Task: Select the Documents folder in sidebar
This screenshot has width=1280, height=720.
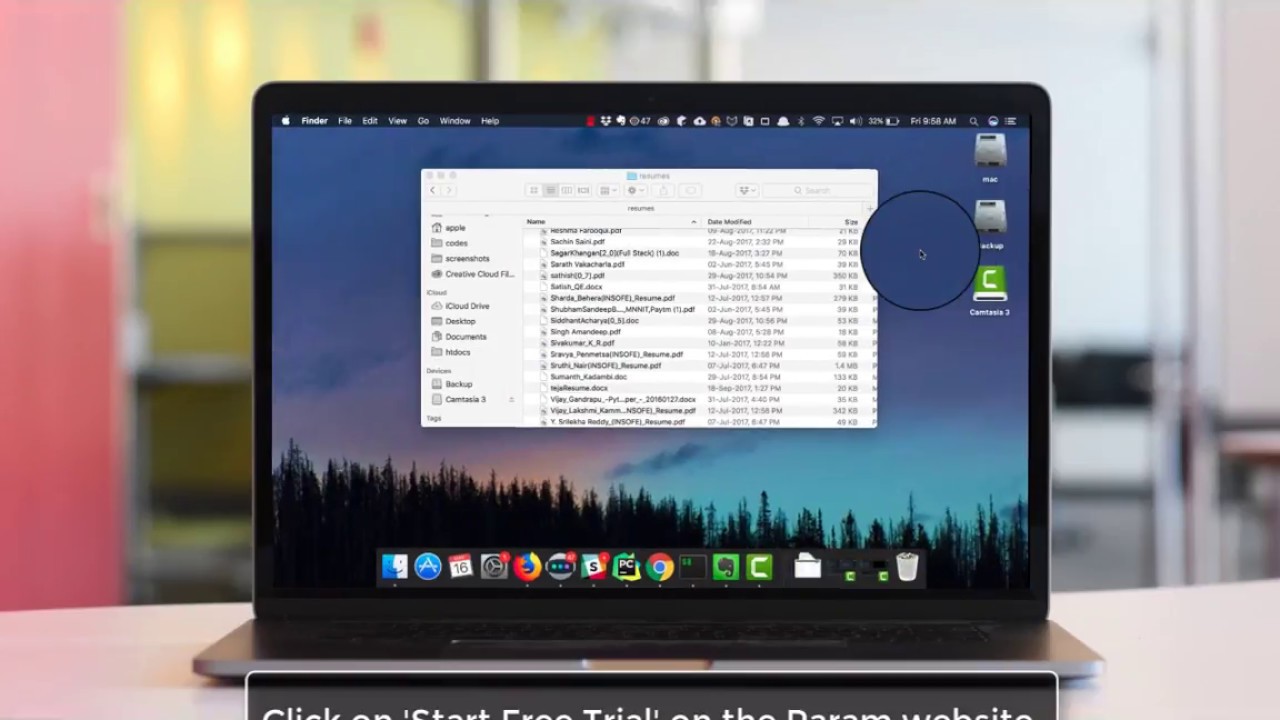Action: 465,337
